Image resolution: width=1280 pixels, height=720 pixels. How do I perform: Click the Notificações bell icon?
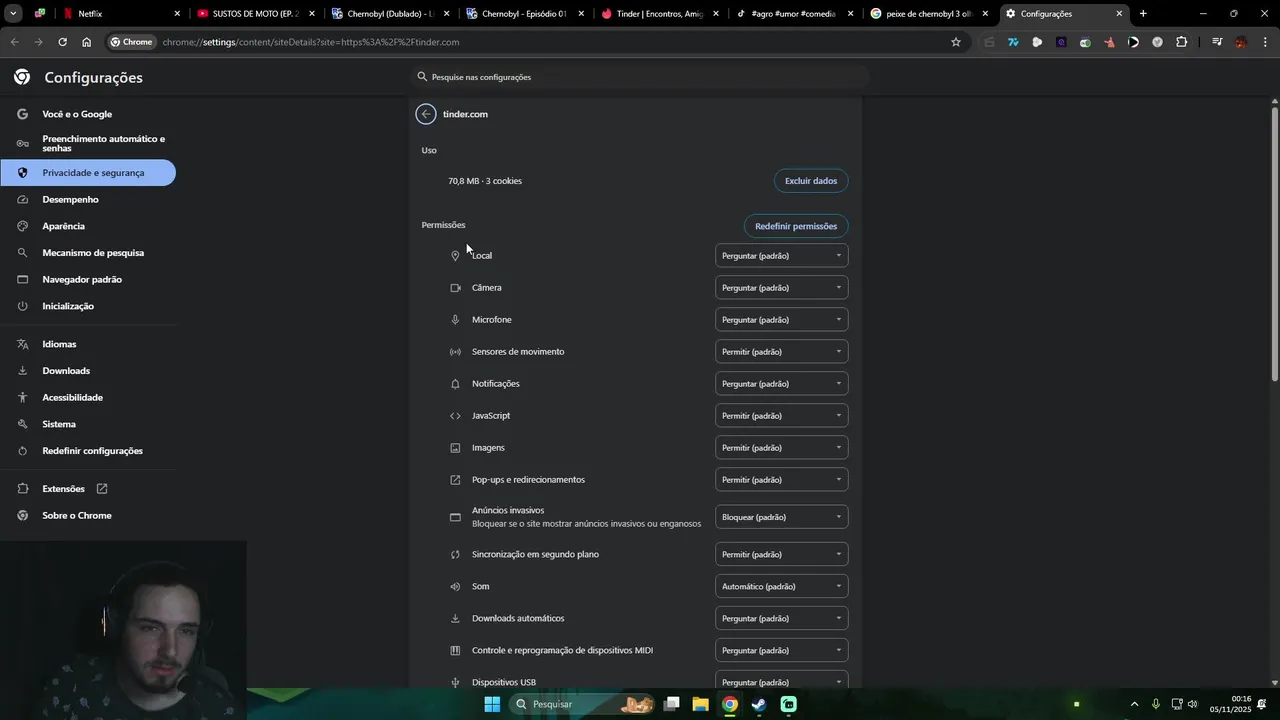455,384
